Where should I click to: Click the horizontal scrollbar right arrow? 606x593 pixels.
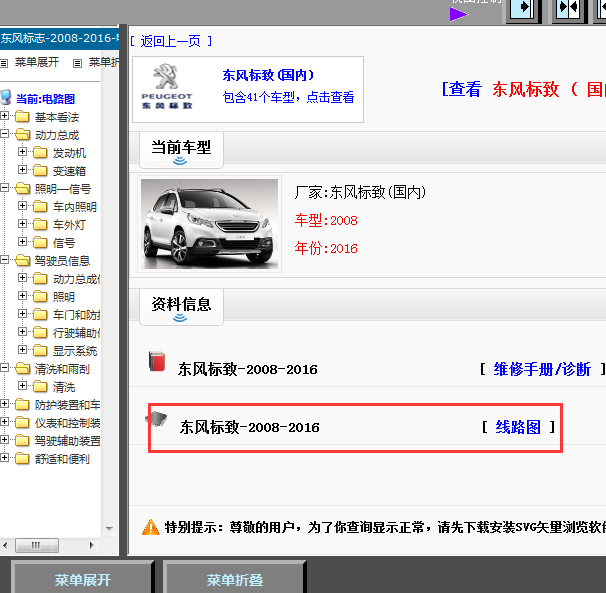coord(92,545)
